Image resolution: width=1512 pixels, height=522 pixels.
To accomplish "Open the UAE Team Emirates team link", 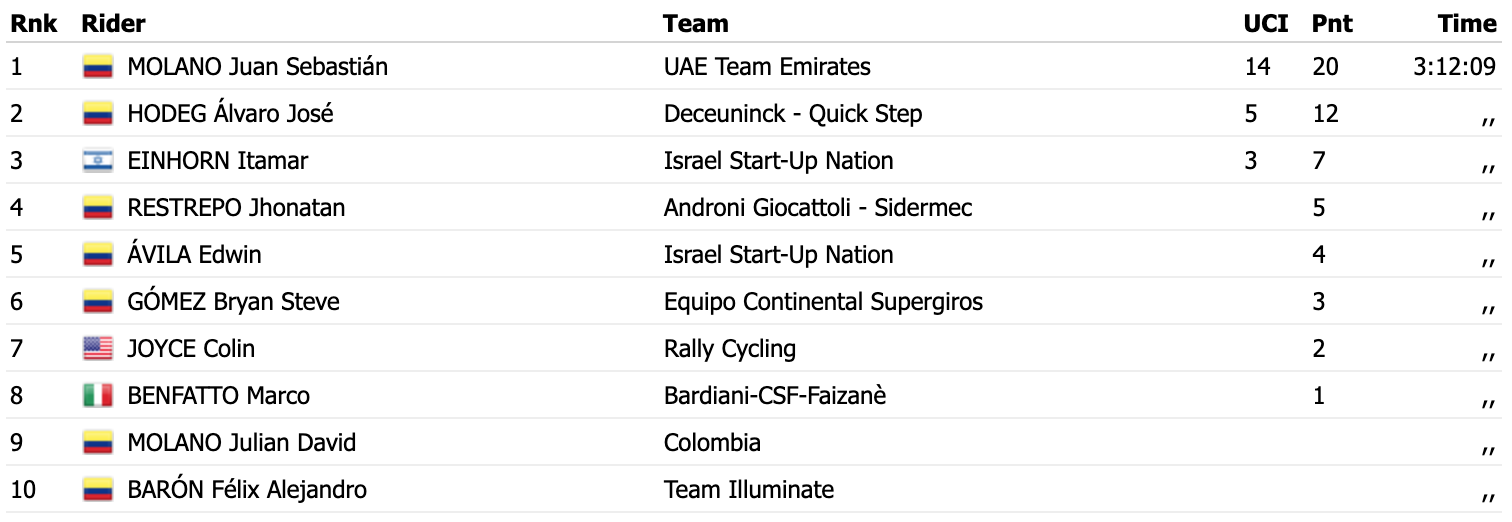I will pyautogui.click(x=767, y=67).
